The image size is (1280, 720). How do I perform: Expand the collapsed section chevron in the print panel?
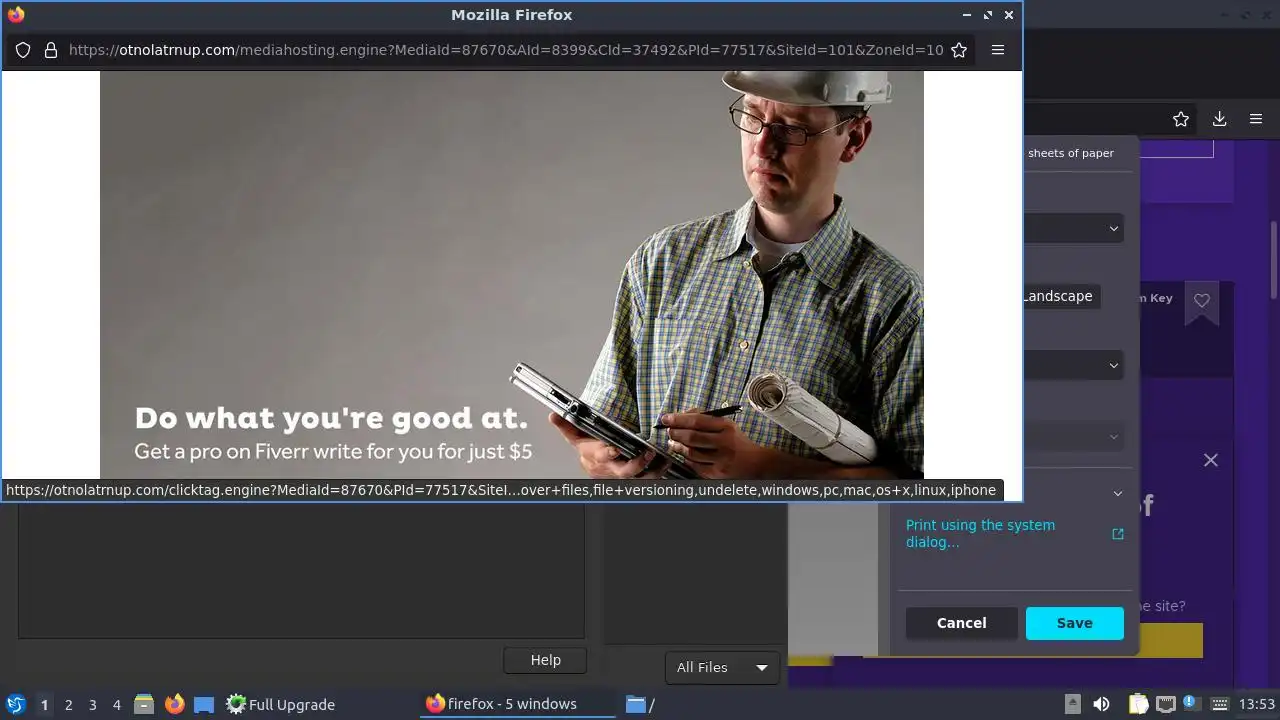tap(1118, 493)
